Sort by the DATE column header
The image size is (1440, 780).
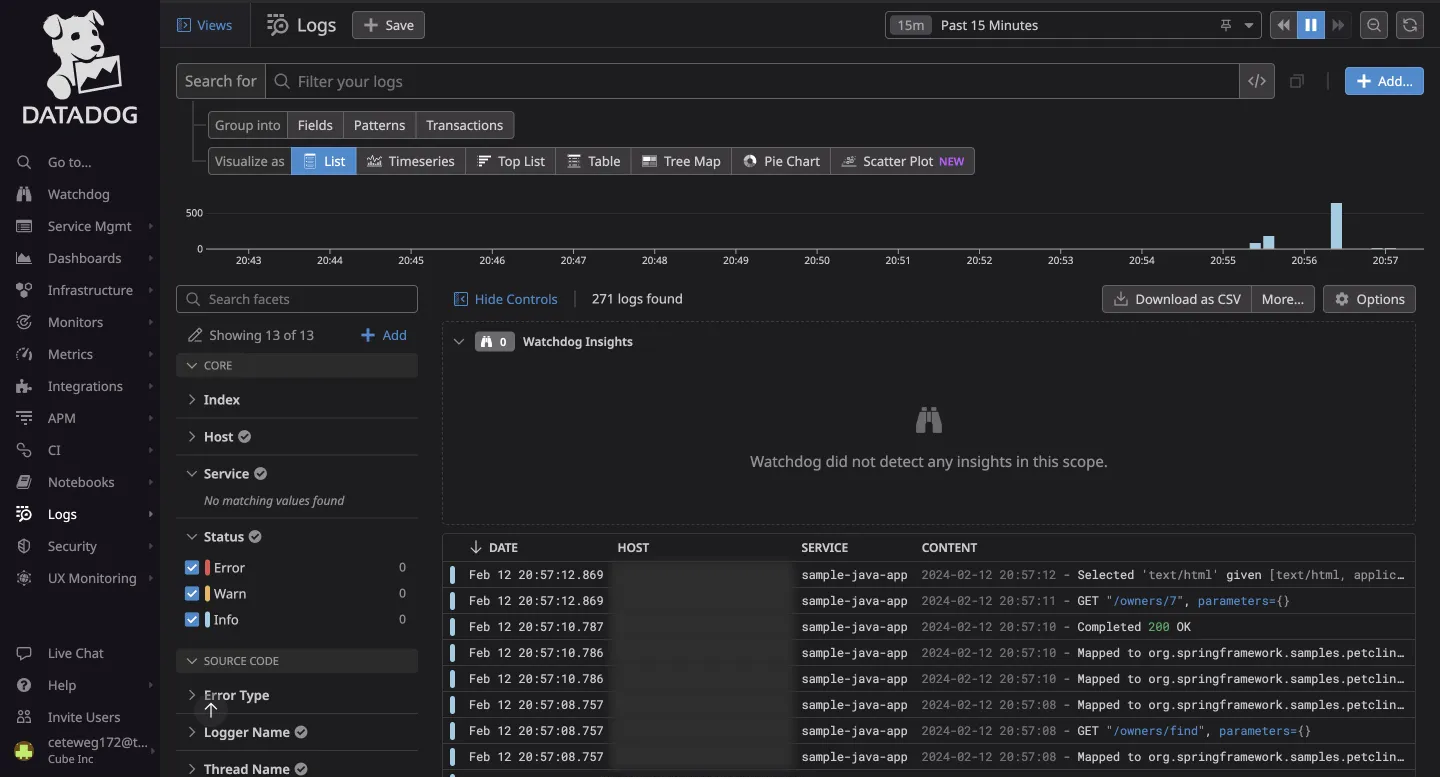click(494, 548)
